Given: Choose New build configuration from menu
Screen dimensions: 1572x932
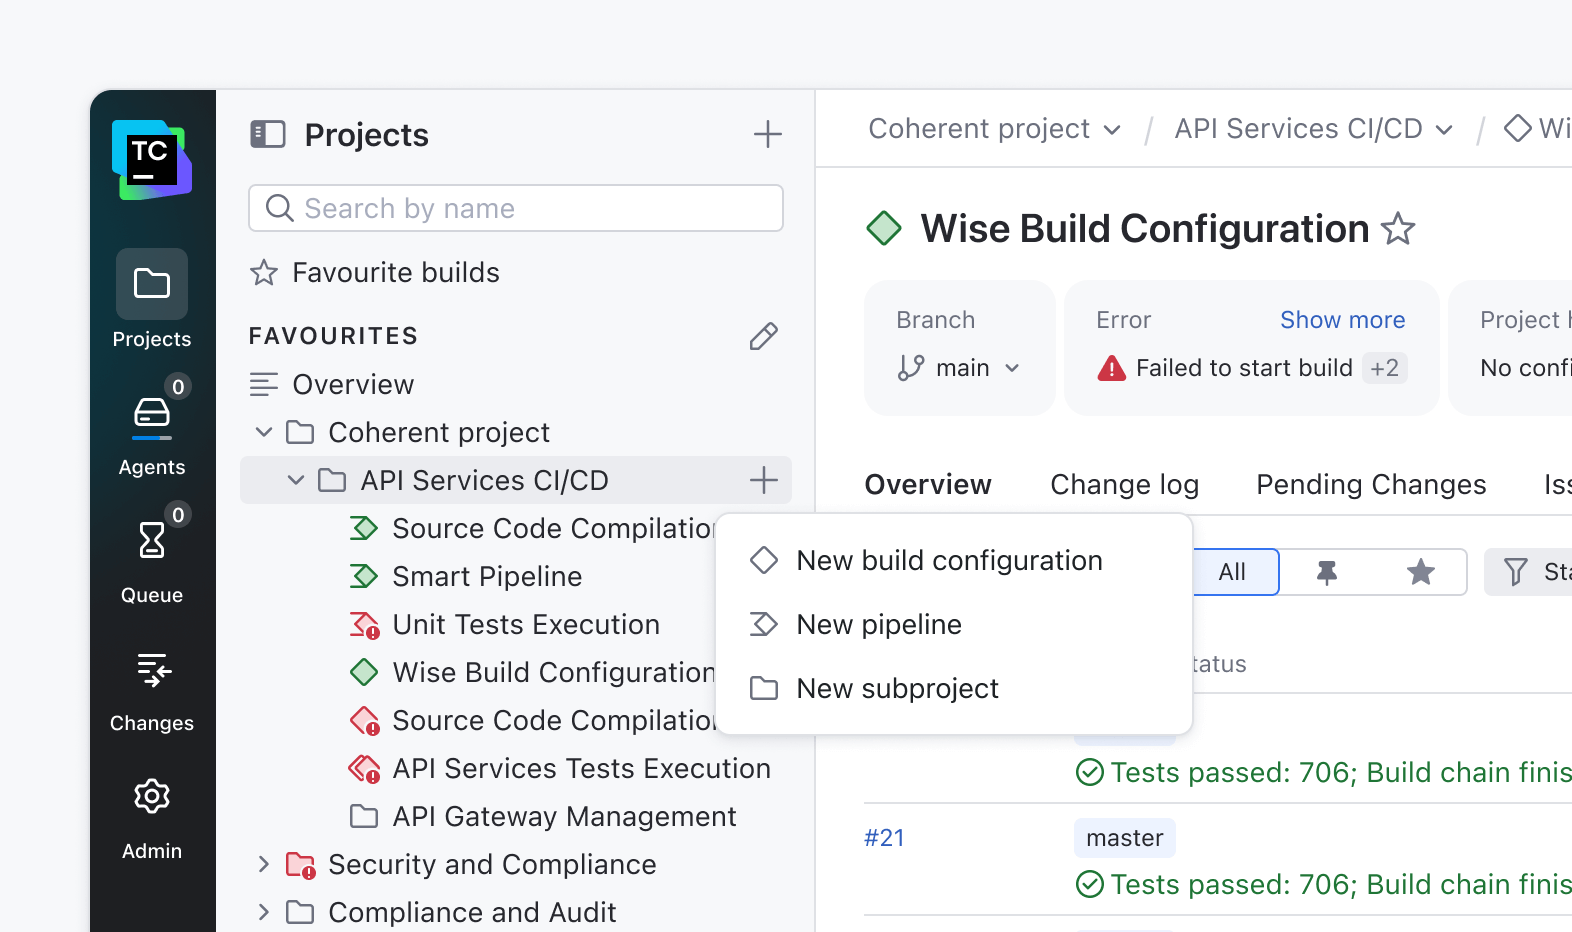Looking at the screenshot, I should pyautogui.click(x=949, y=560).
